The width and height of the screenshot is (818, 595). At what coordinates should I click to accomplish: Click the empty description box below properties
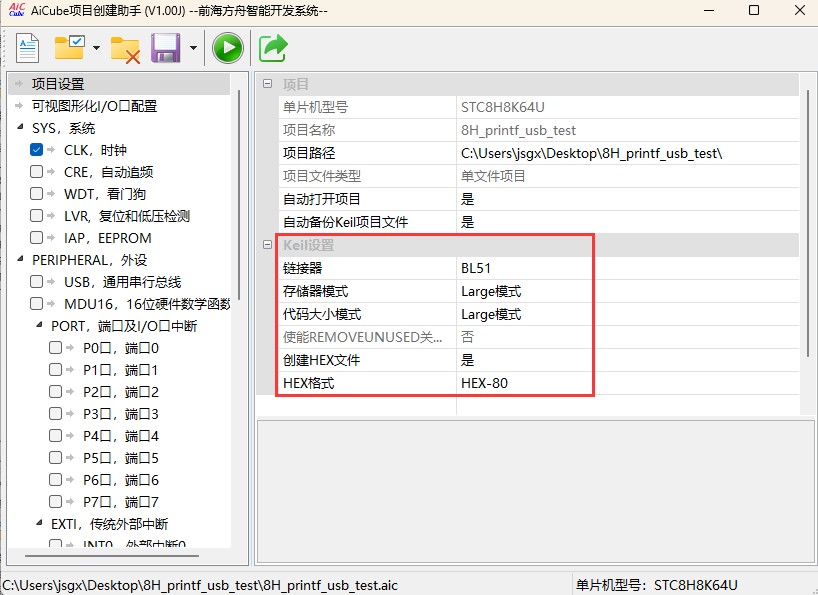pos(535,491)
